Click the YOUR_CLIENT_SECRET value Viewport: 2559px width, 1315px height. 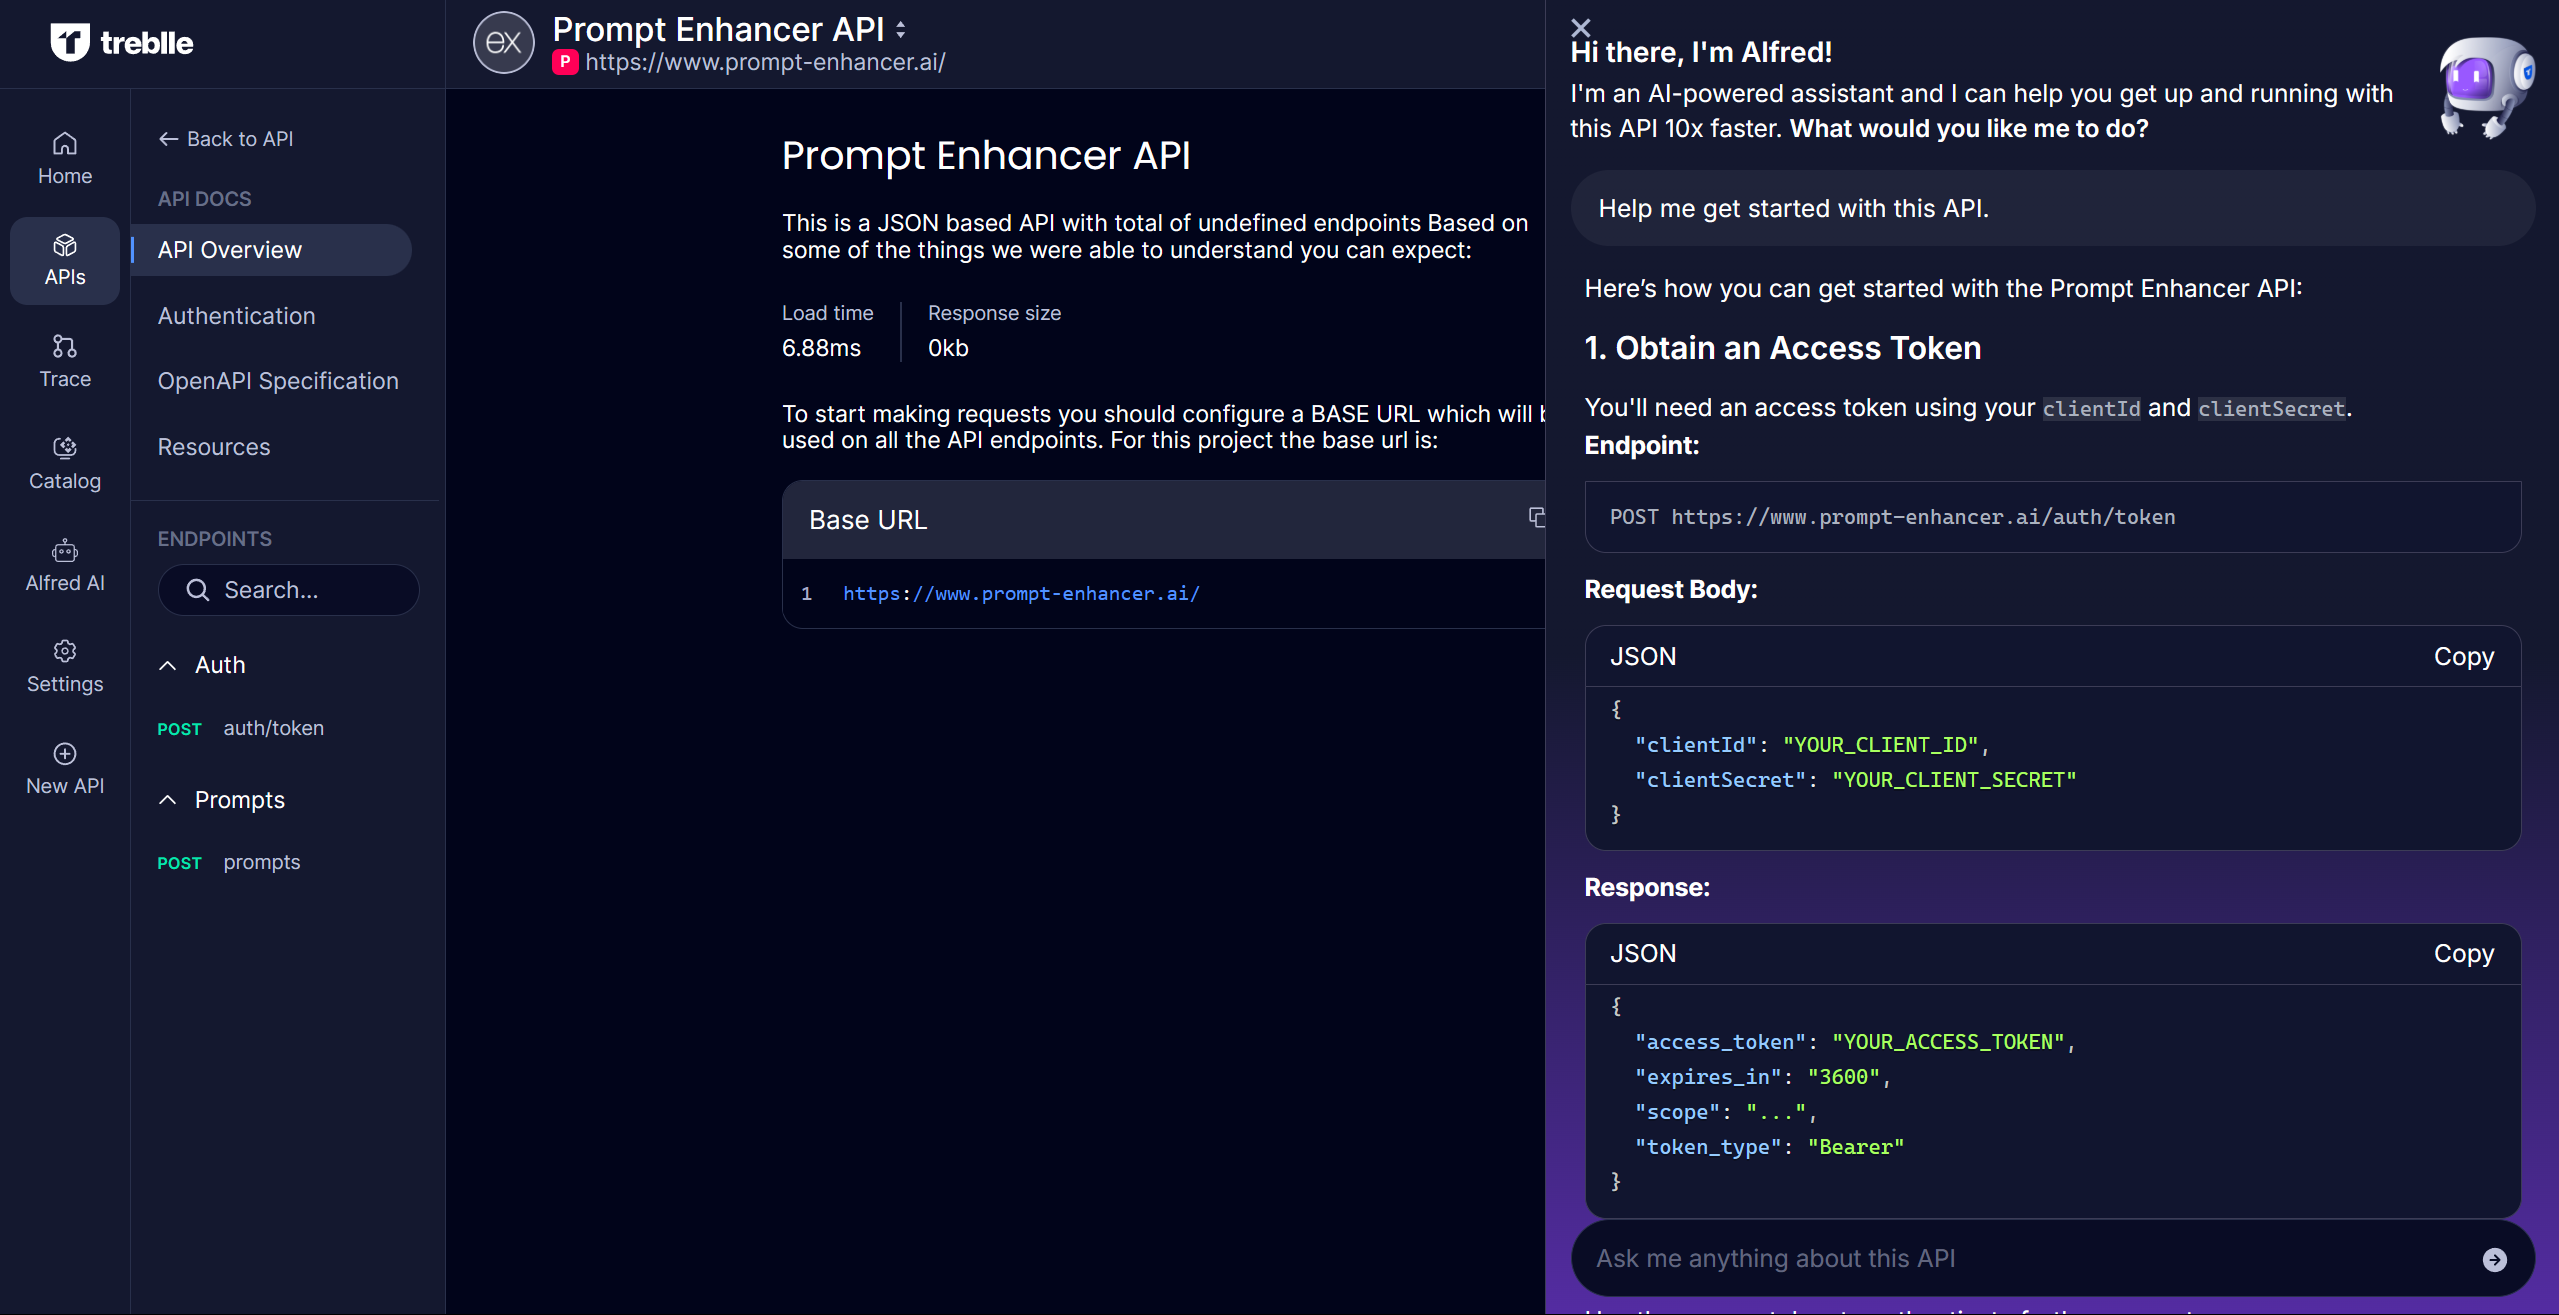1953,780
